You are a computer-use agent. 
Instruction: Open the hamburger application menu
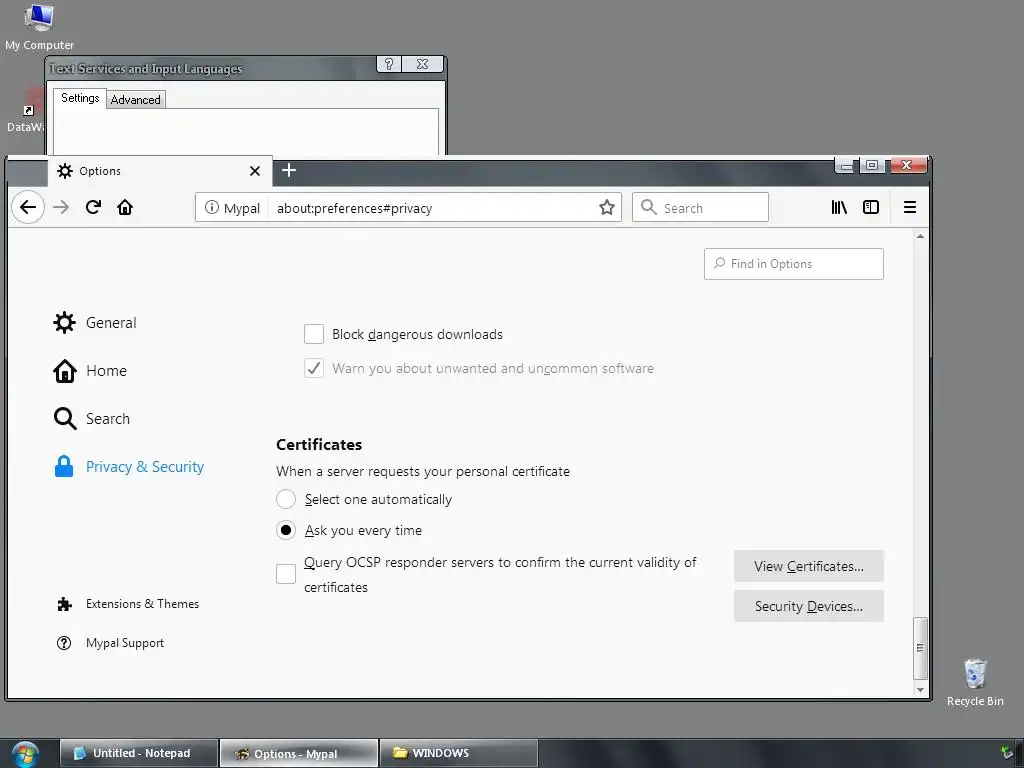click(x=910, y=208)
